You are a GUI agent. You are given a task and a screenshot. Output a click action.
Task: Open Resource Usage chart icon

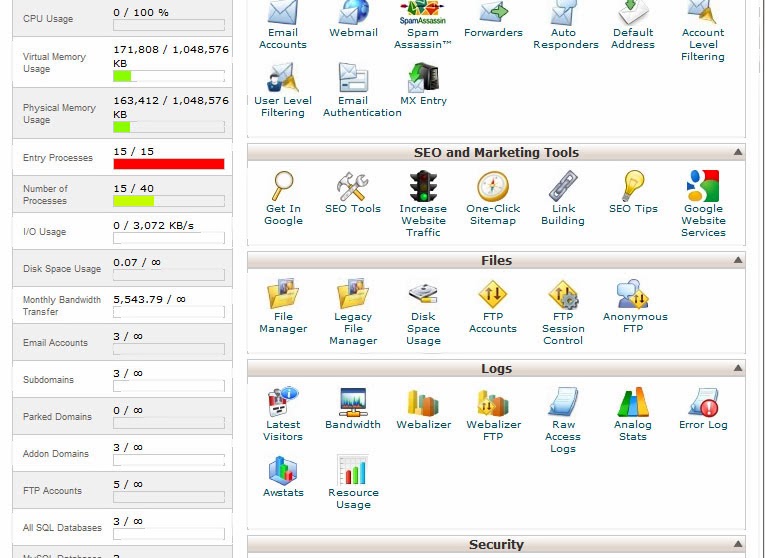(x=353, y=471)
